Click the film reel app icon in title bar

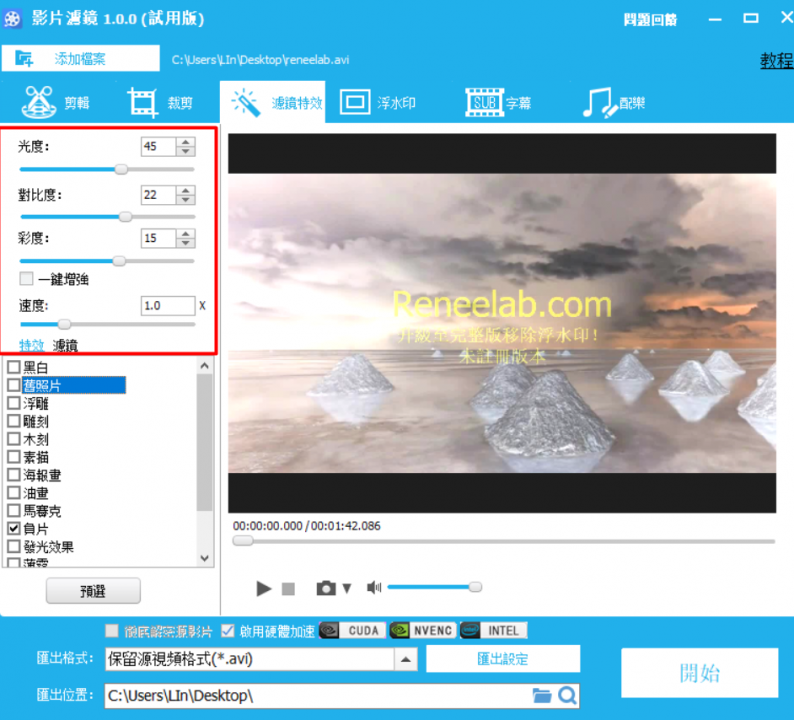tap(12, 19)
